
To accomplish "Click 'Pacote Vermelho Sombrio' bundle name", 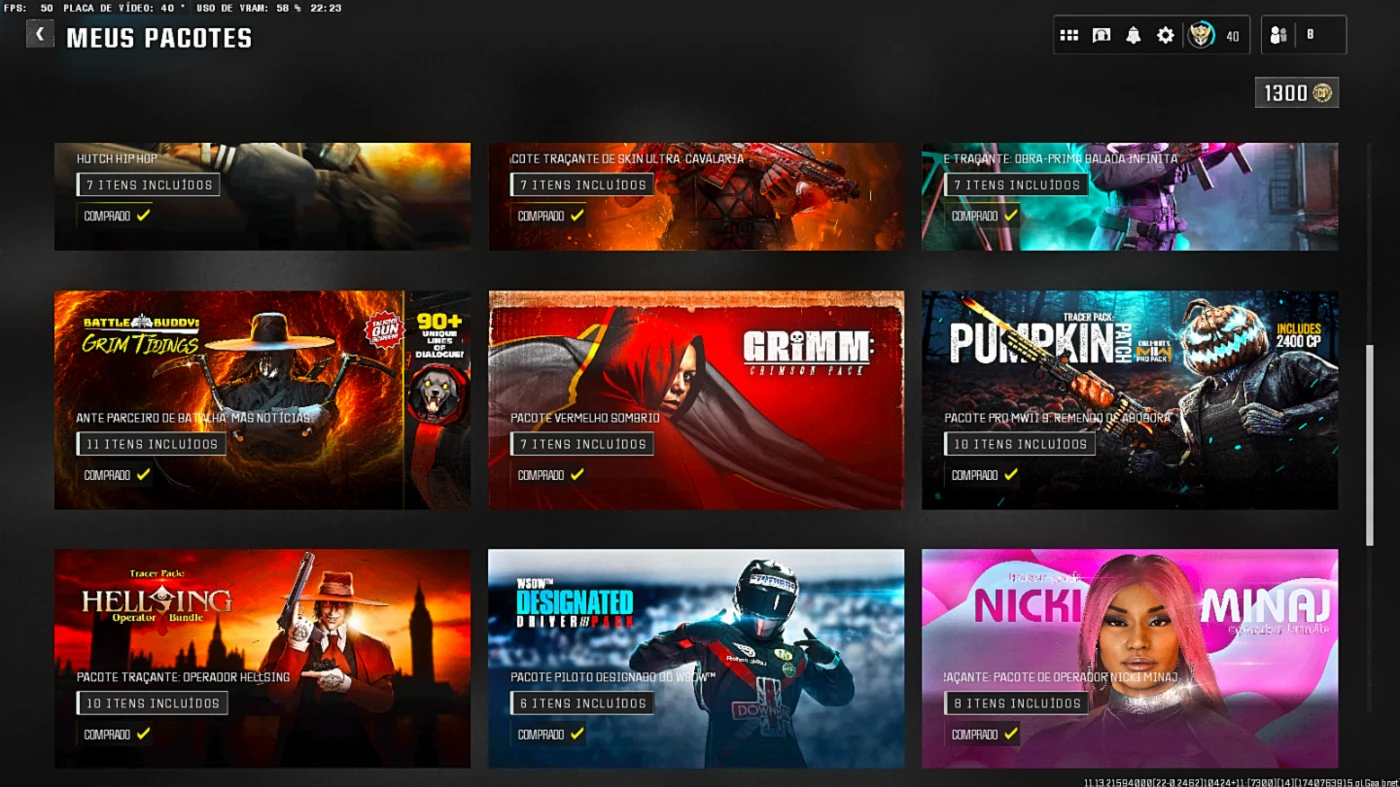I will coord(585,418).
